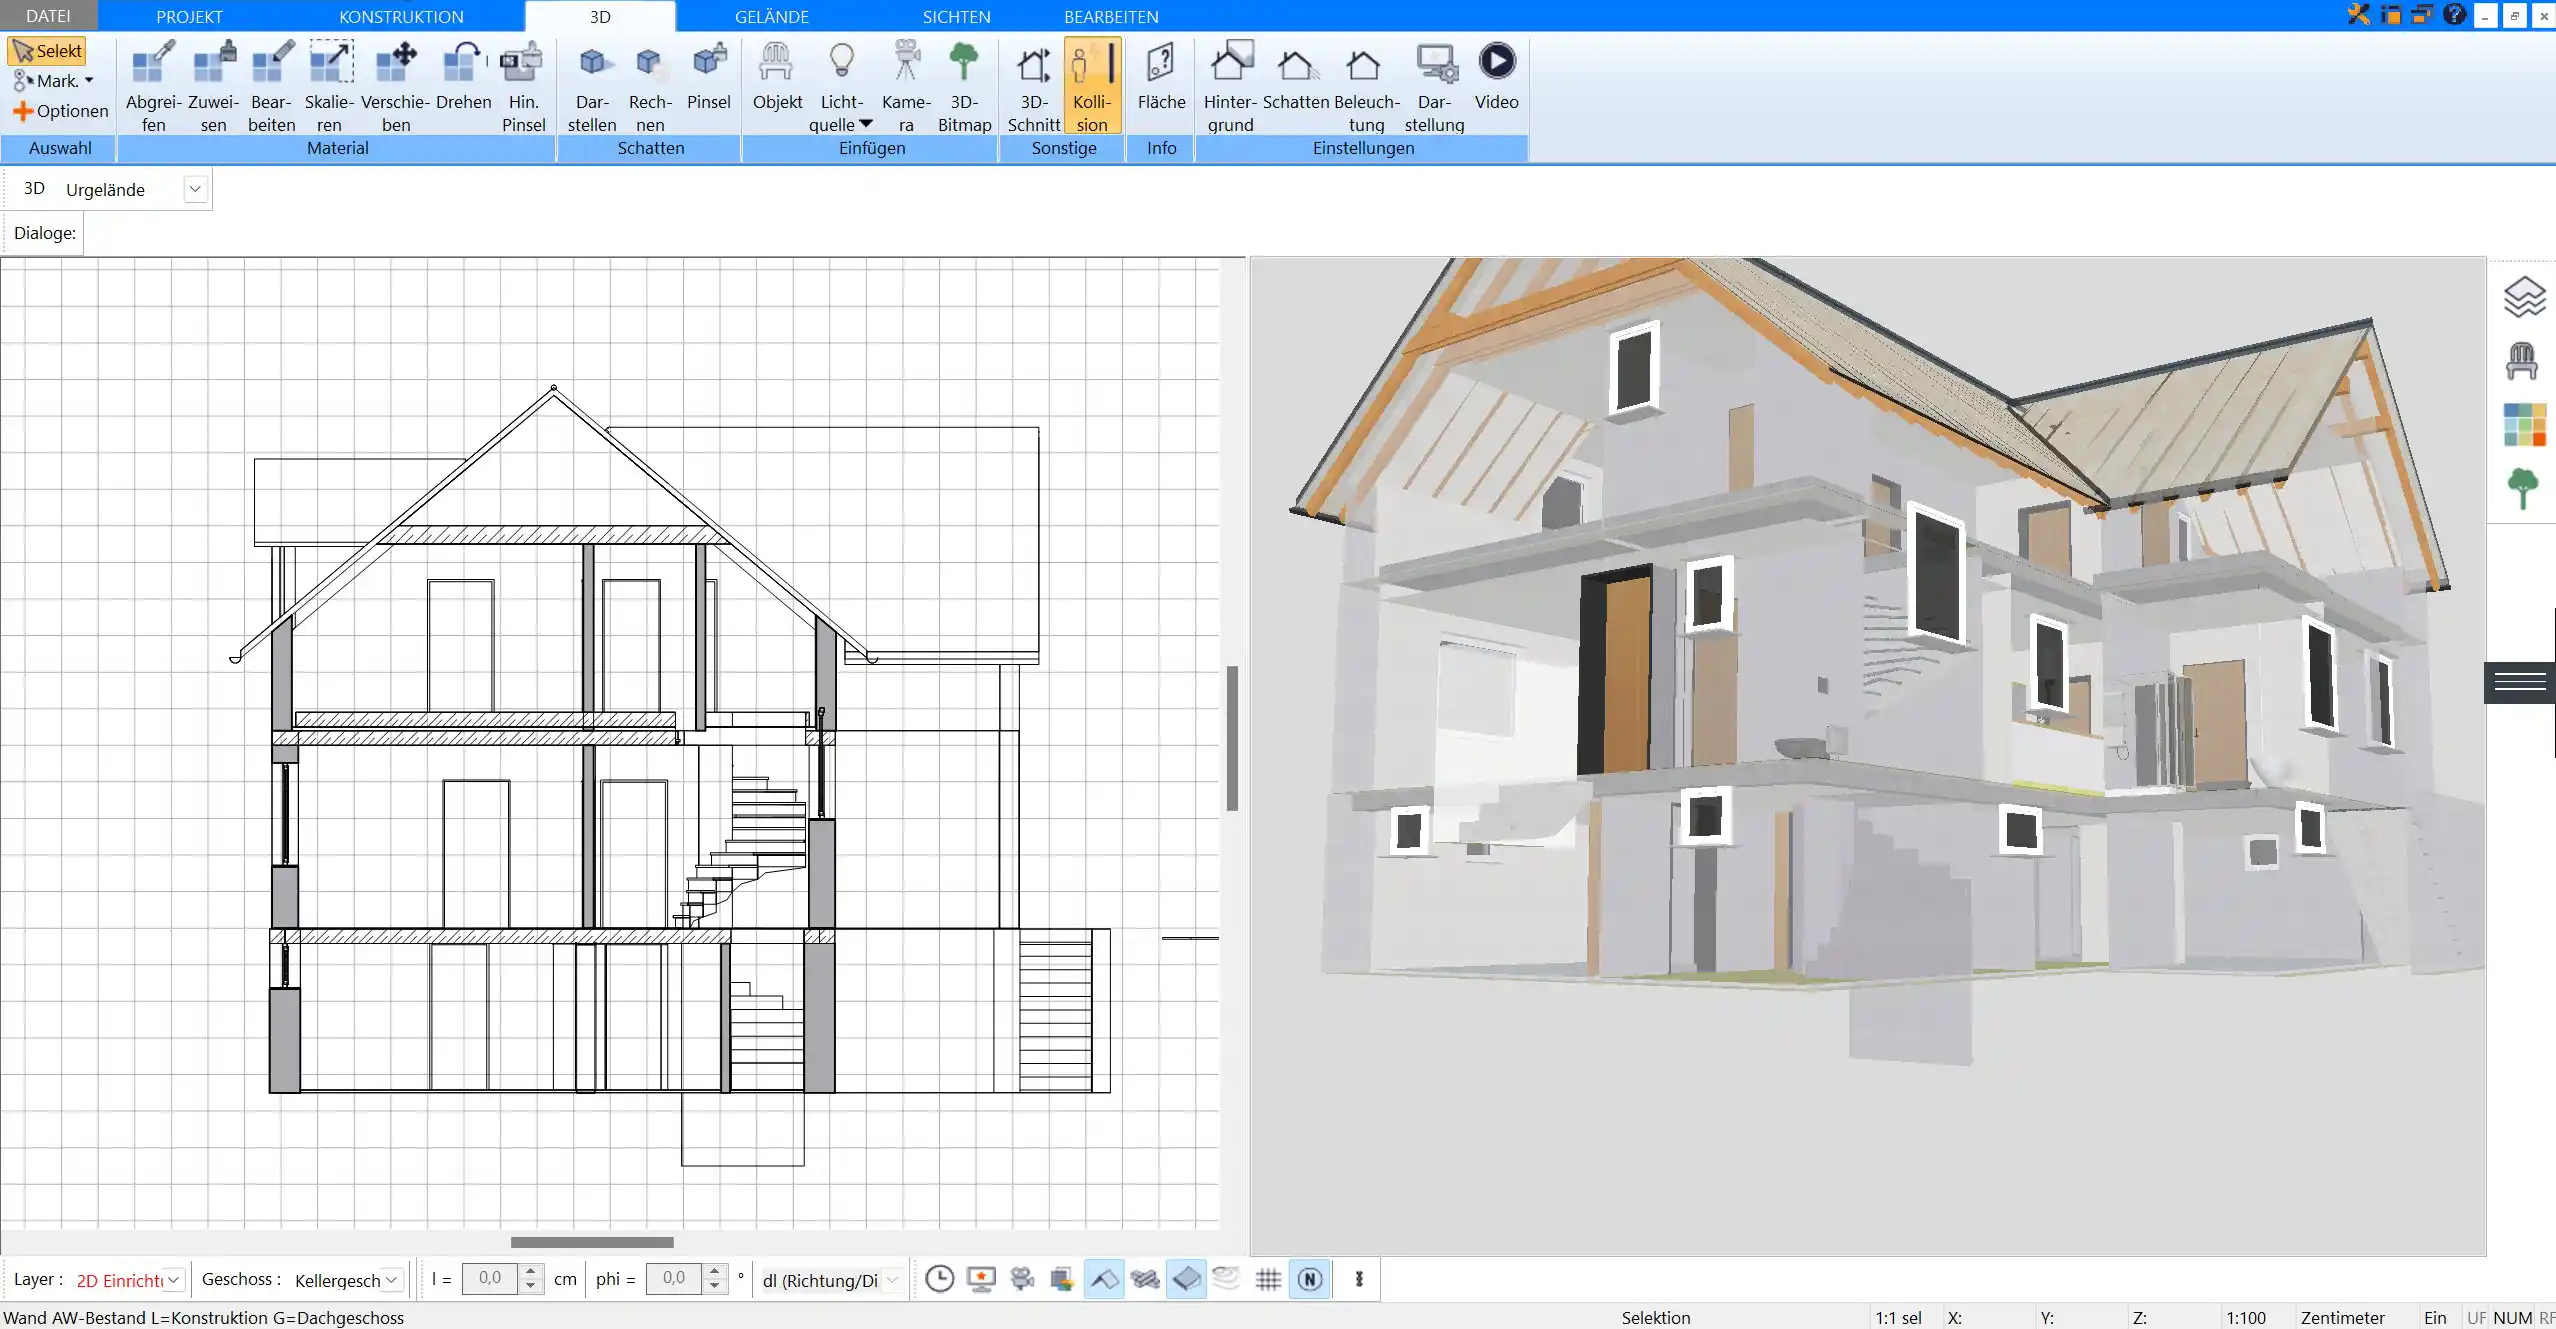Image resolution: width=2556 pixels, height=1329 pixels.
Task: Click the film camera icon in bottom toolbar
Action: (x=1022, y=1279)
